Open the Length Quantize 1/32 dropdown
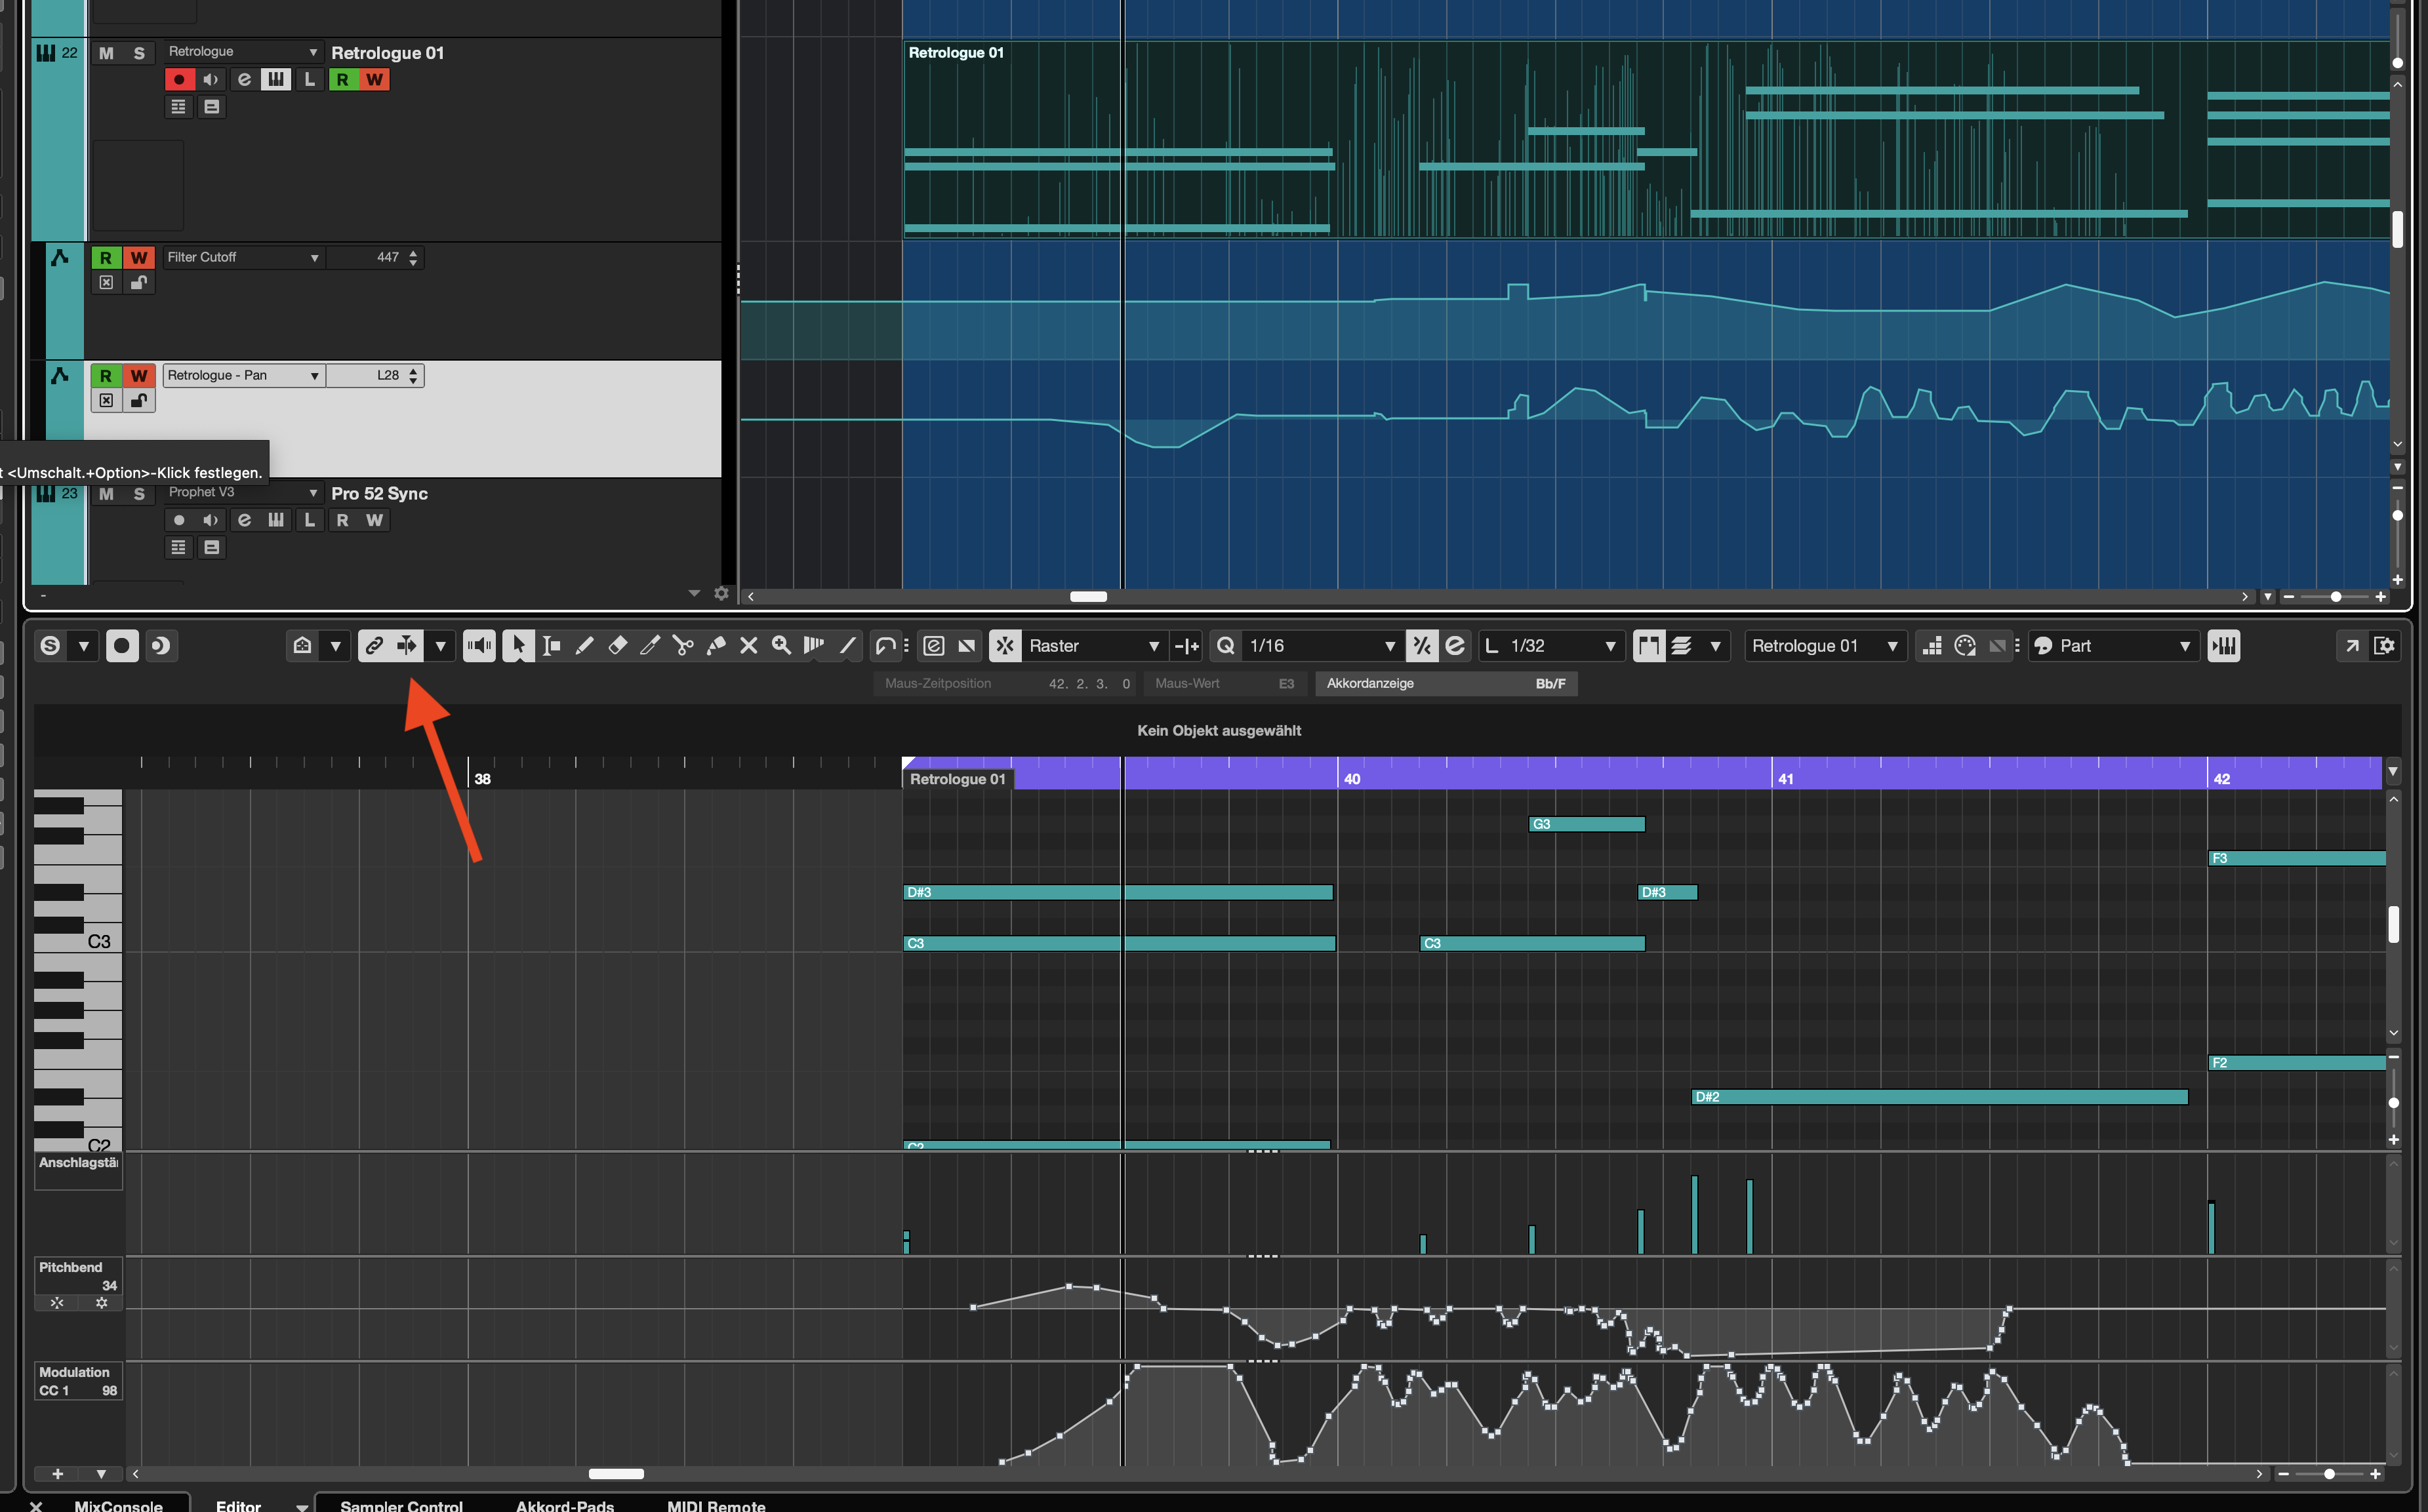The width and height of the screenshot is (2428, 1512). pos(1609,646)
